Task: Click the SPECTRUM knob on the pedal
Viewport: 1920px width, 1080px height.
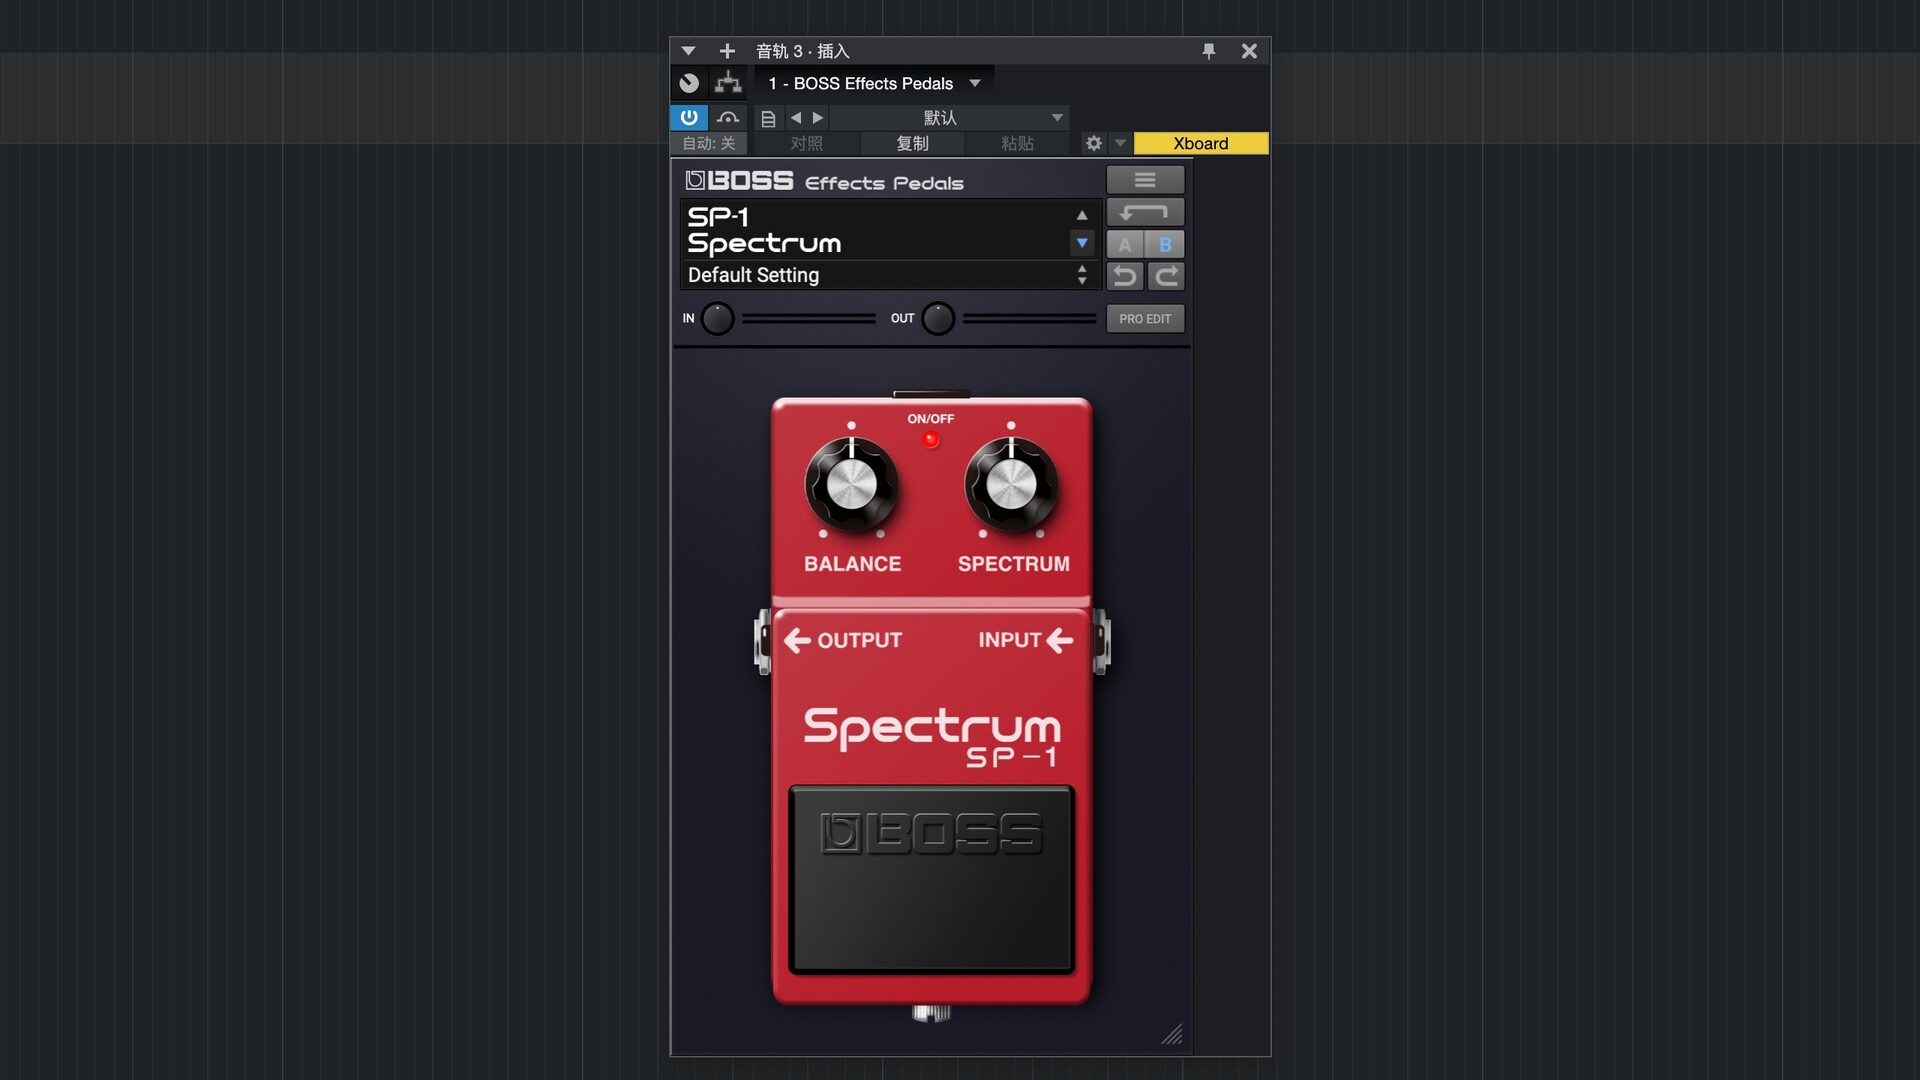Action: coord(1011,486)
